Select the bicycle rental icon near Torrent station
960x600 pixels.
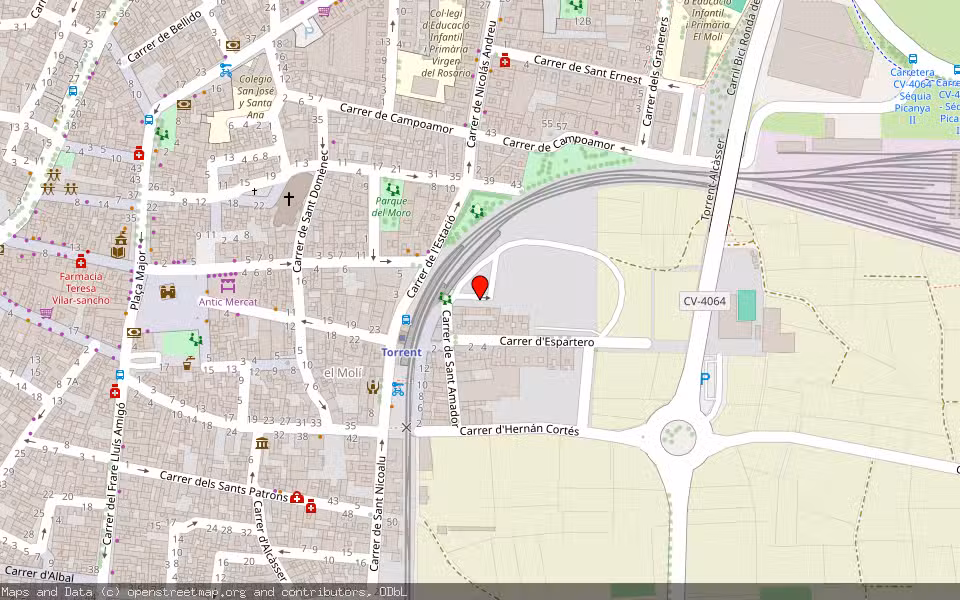(398, 389)
